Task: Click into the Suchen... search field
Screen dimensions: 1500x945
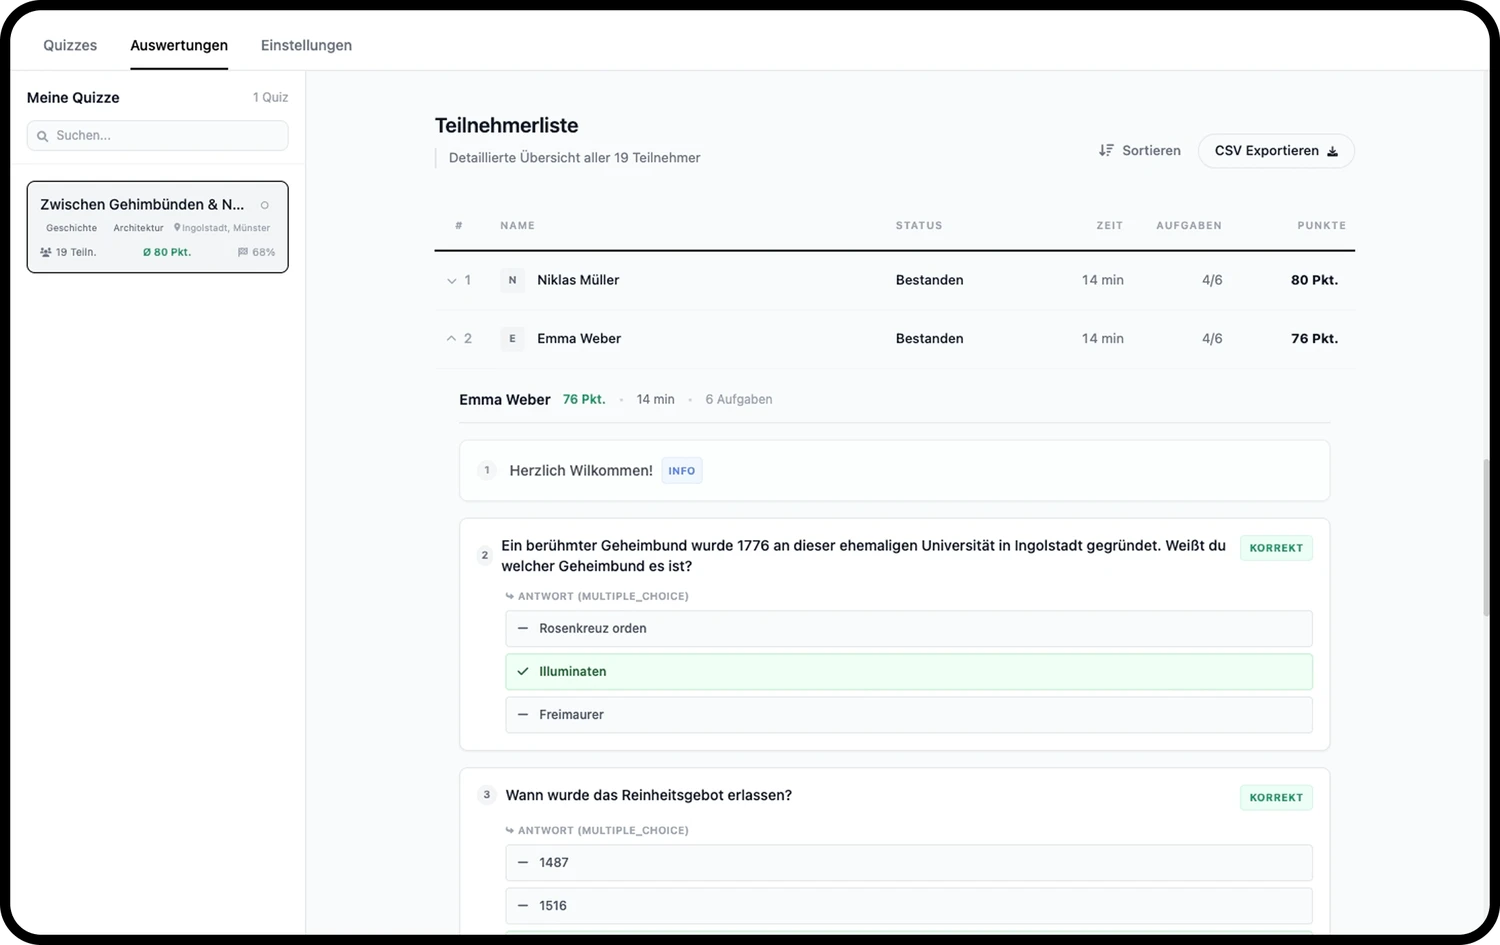Action: pyautogui.click(x=158, y=136)
